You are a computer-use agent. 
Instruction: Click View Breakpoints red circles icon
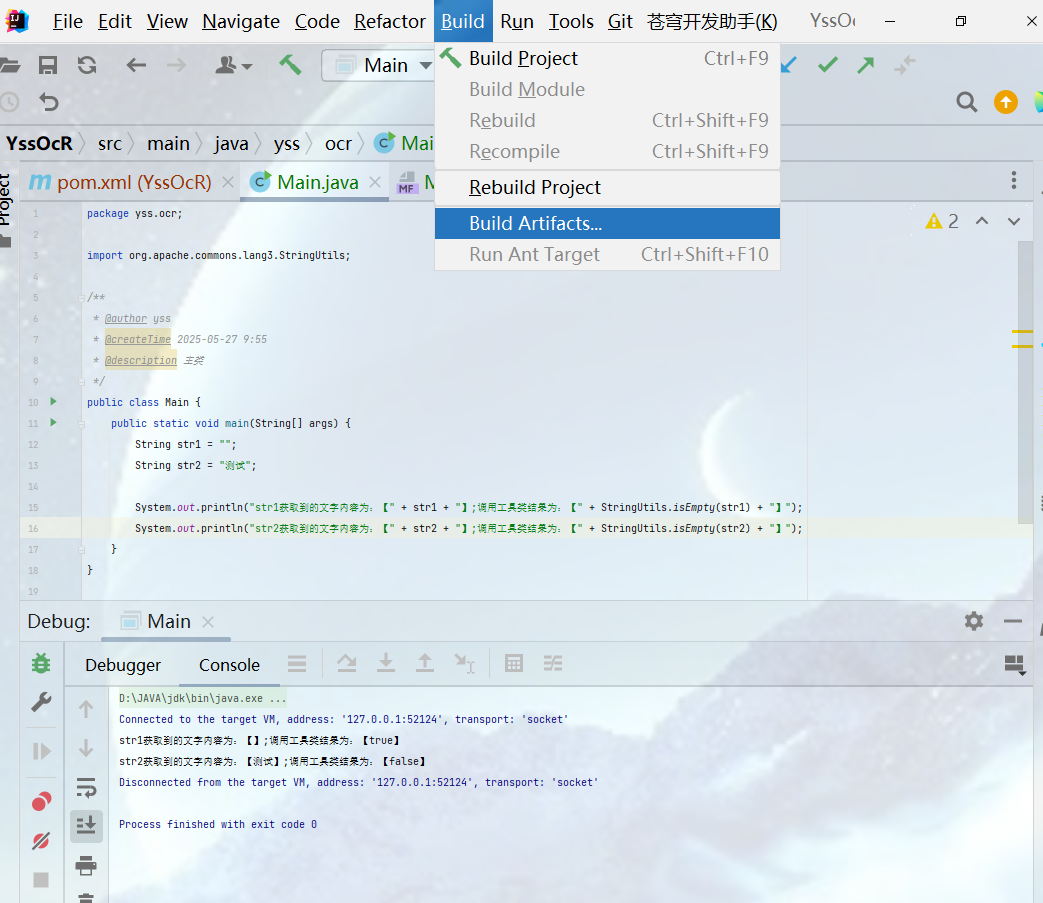pyautogui.click(x=41, y=801)
